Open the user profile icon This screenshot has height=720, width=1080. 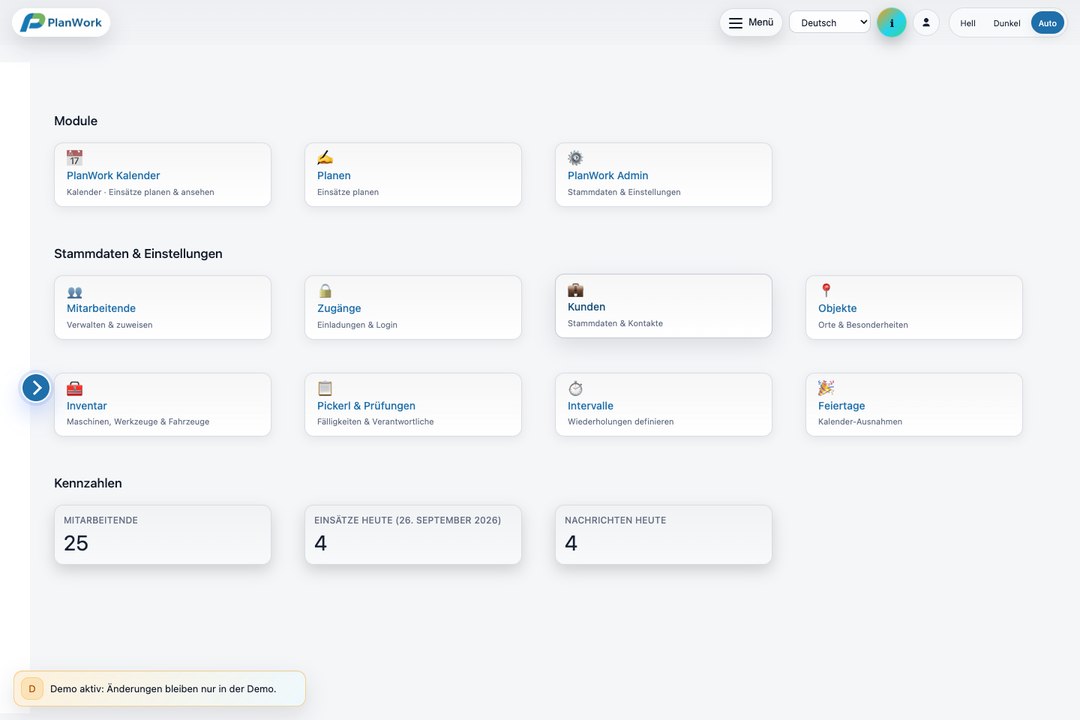coord(926,23)
